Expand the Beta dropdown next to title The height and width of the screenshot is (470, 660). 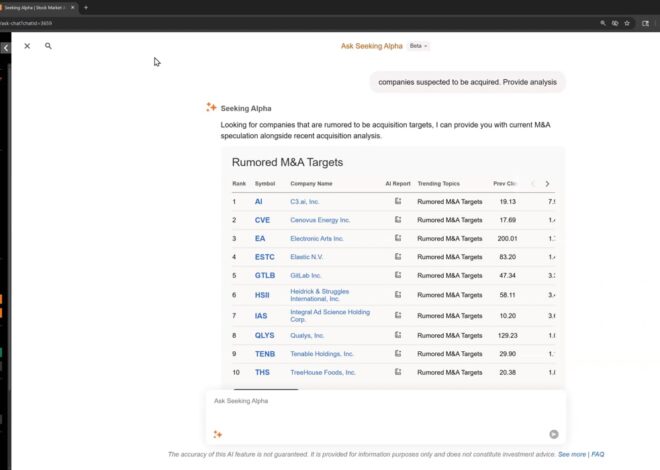point(418,46)
